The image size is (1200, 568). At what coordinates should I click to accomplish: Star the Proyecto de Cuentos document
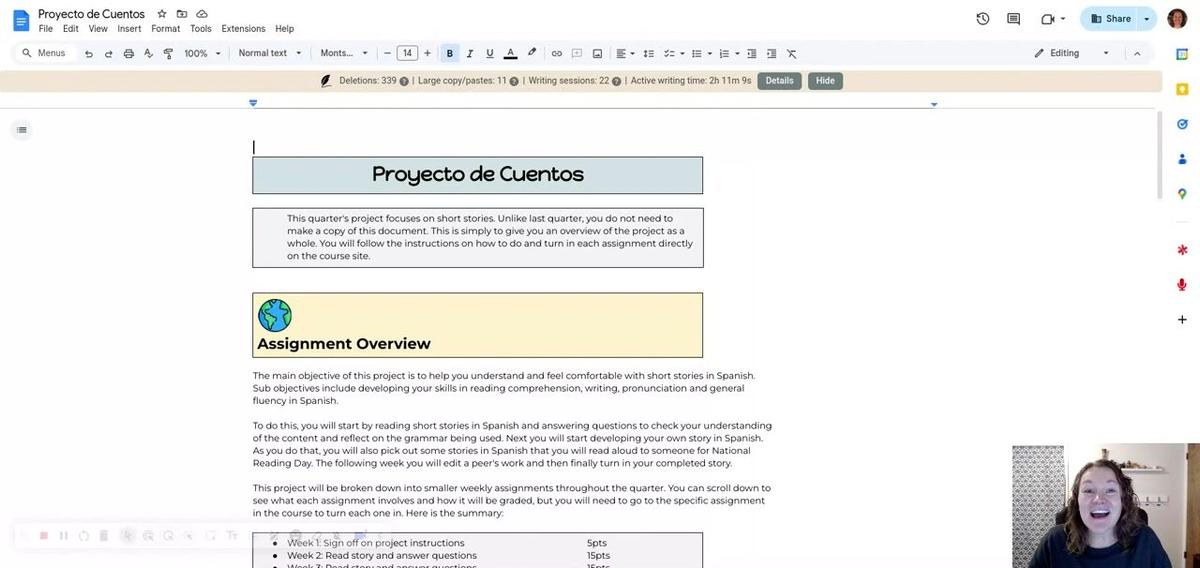click(x=162, y=14)
